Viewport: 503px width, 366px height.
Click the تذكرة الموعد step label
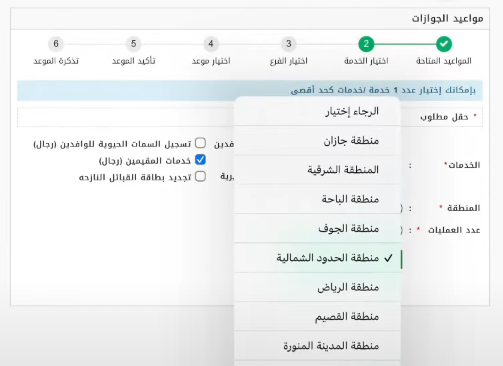(x=56, y=61)
